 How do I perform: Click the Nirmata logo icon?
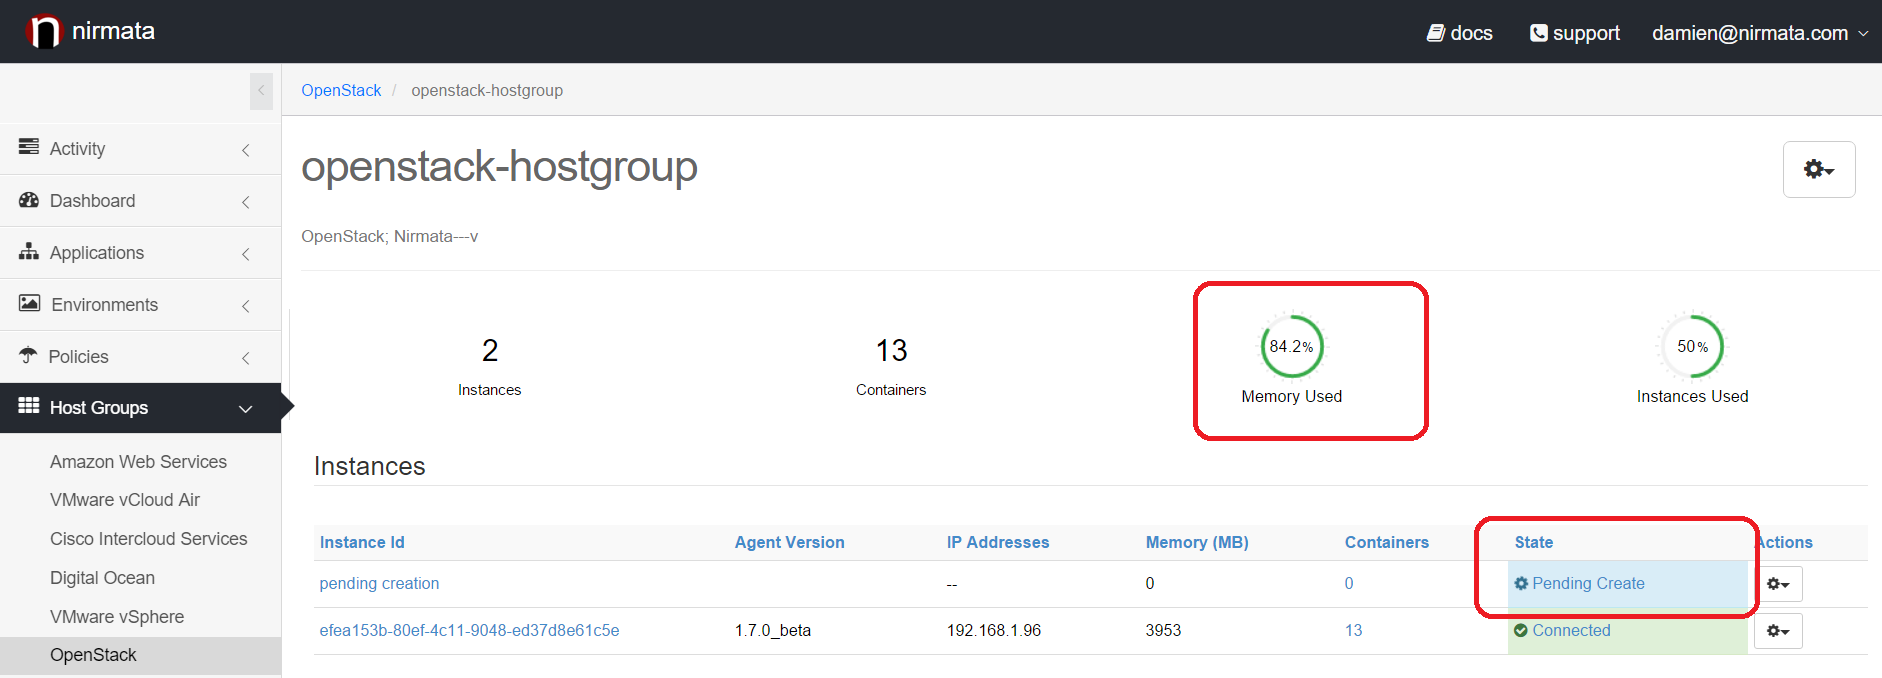click(43, 32)
